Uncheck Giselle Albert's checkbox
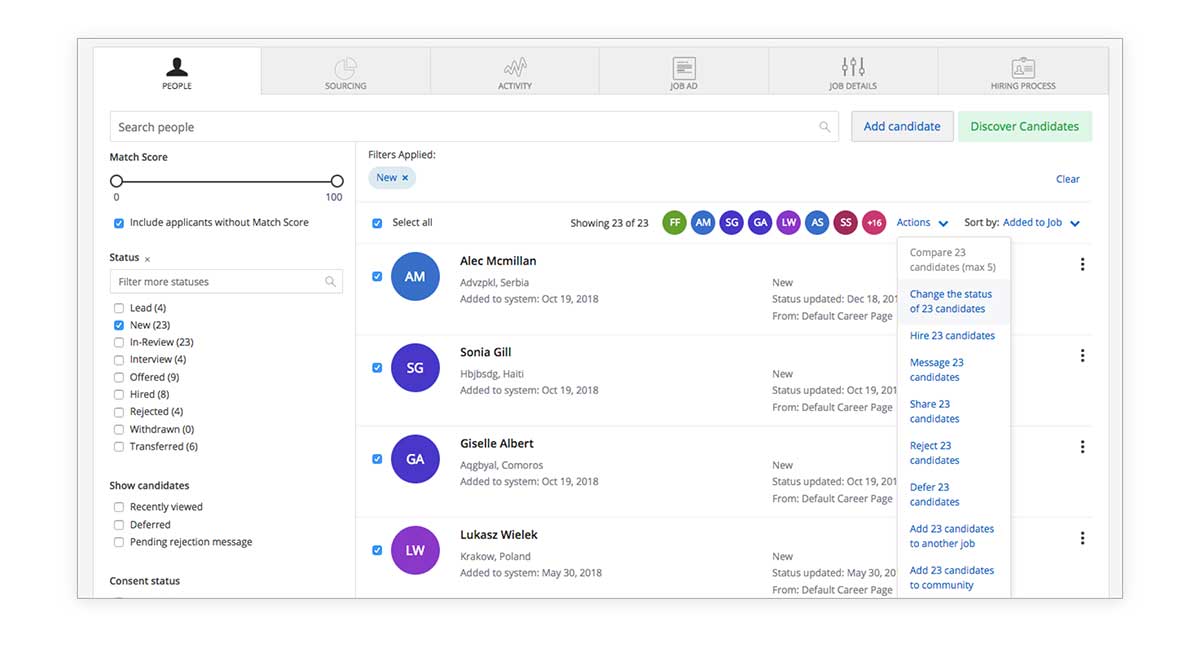The height and width of the screenshot is (660, 1200). tap(377, 459)
